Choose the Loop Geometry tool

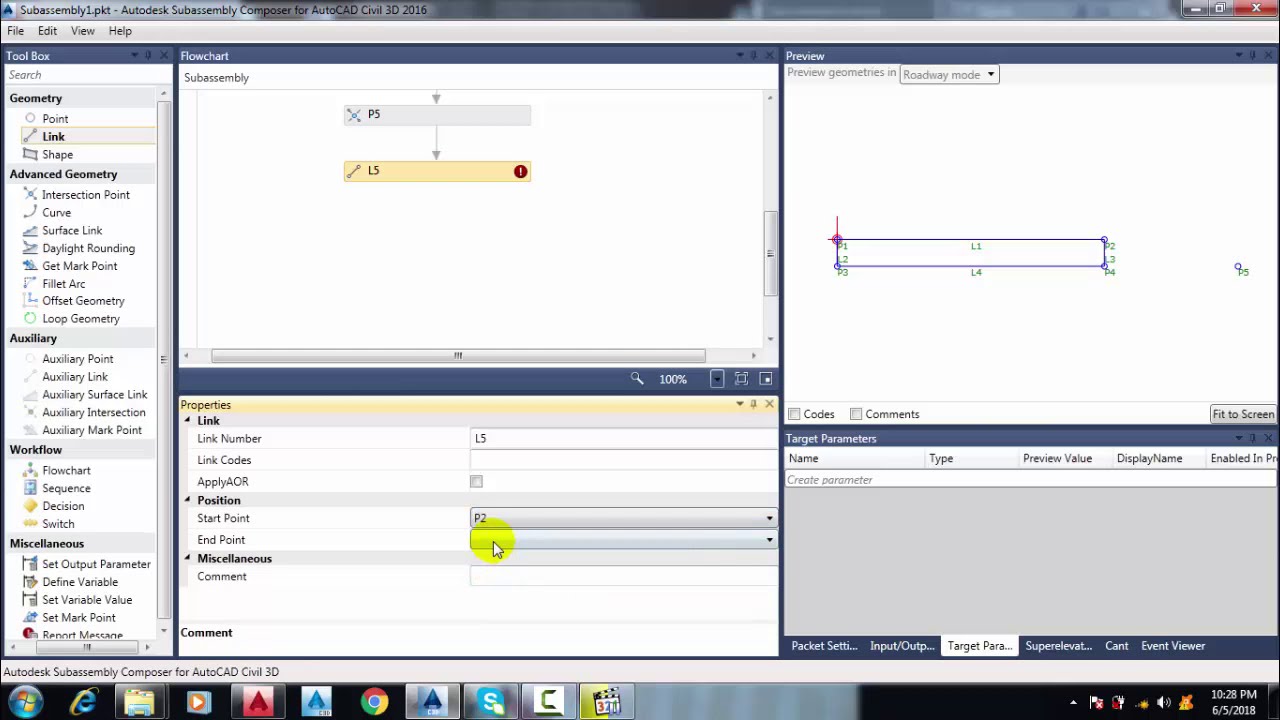coord(80,319)
